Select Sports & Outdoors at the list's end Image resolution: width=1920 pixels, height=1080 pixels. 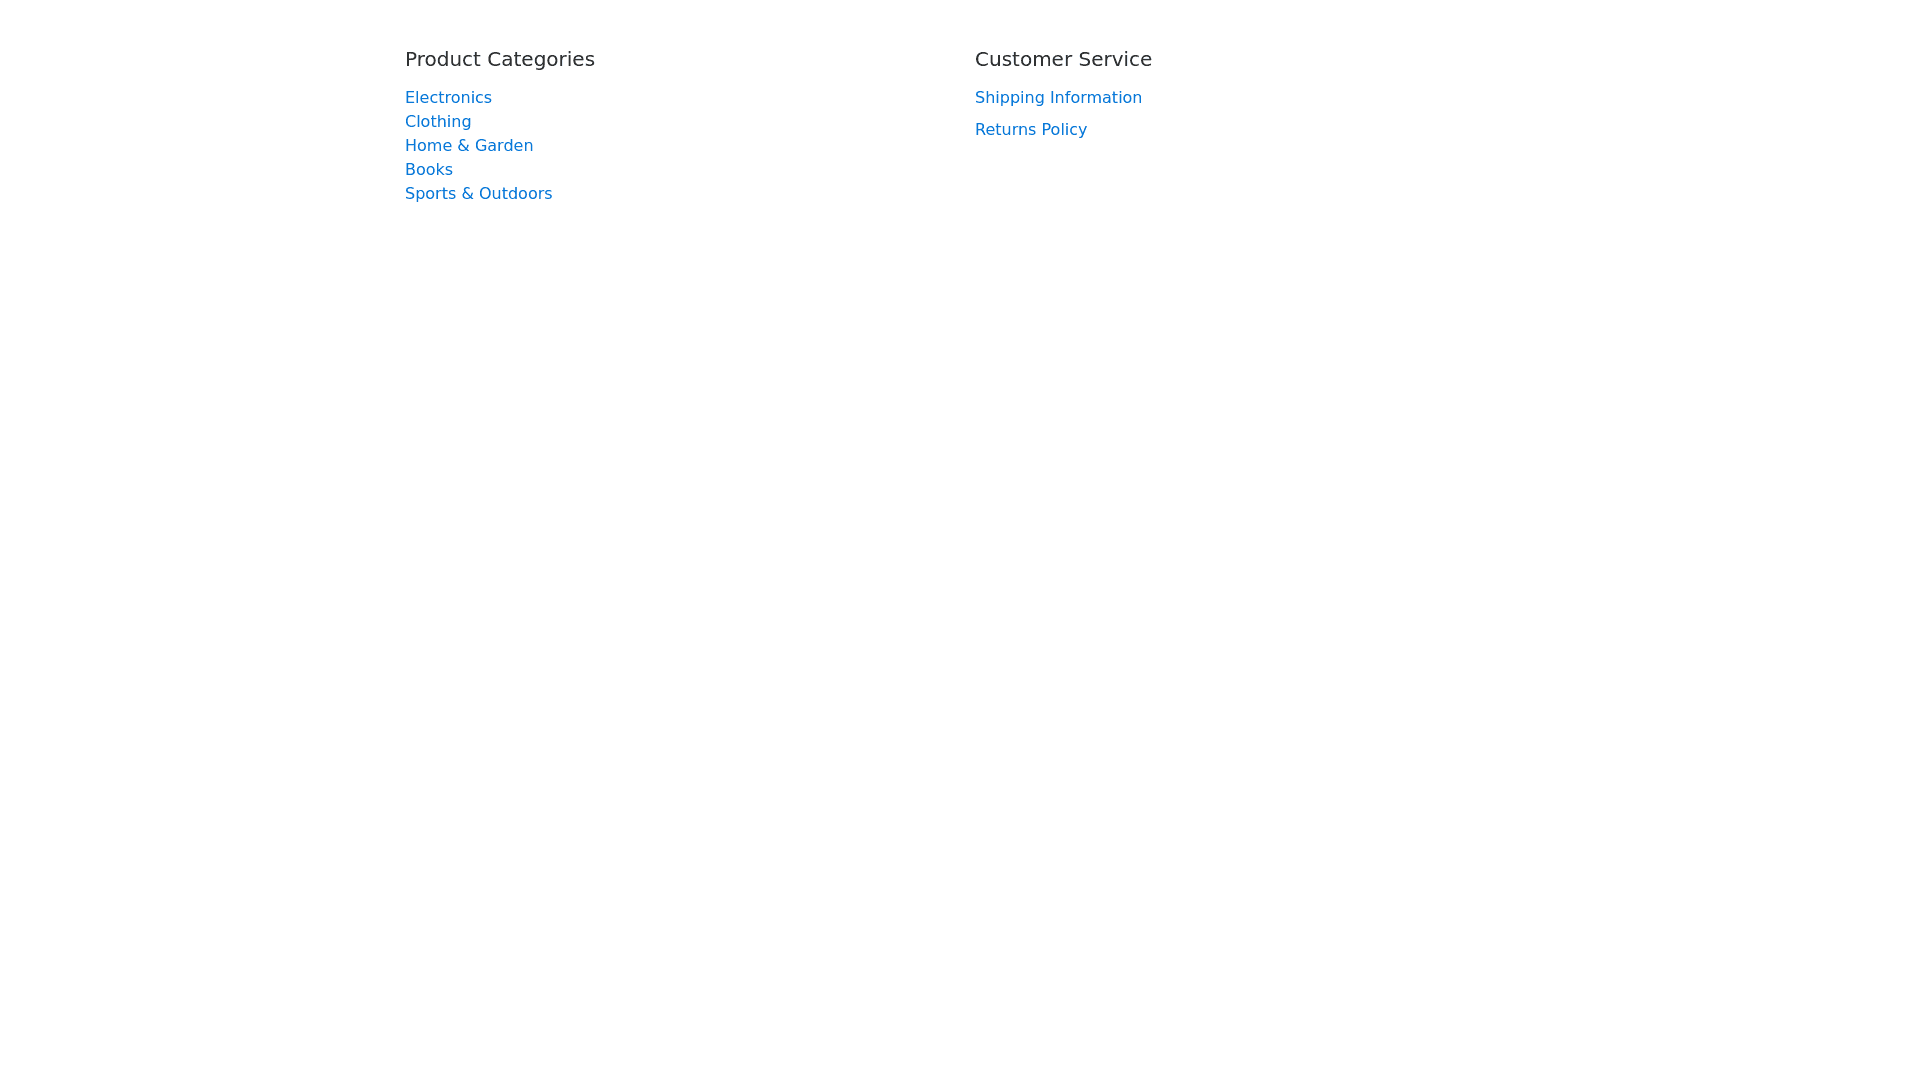point(478,193)
